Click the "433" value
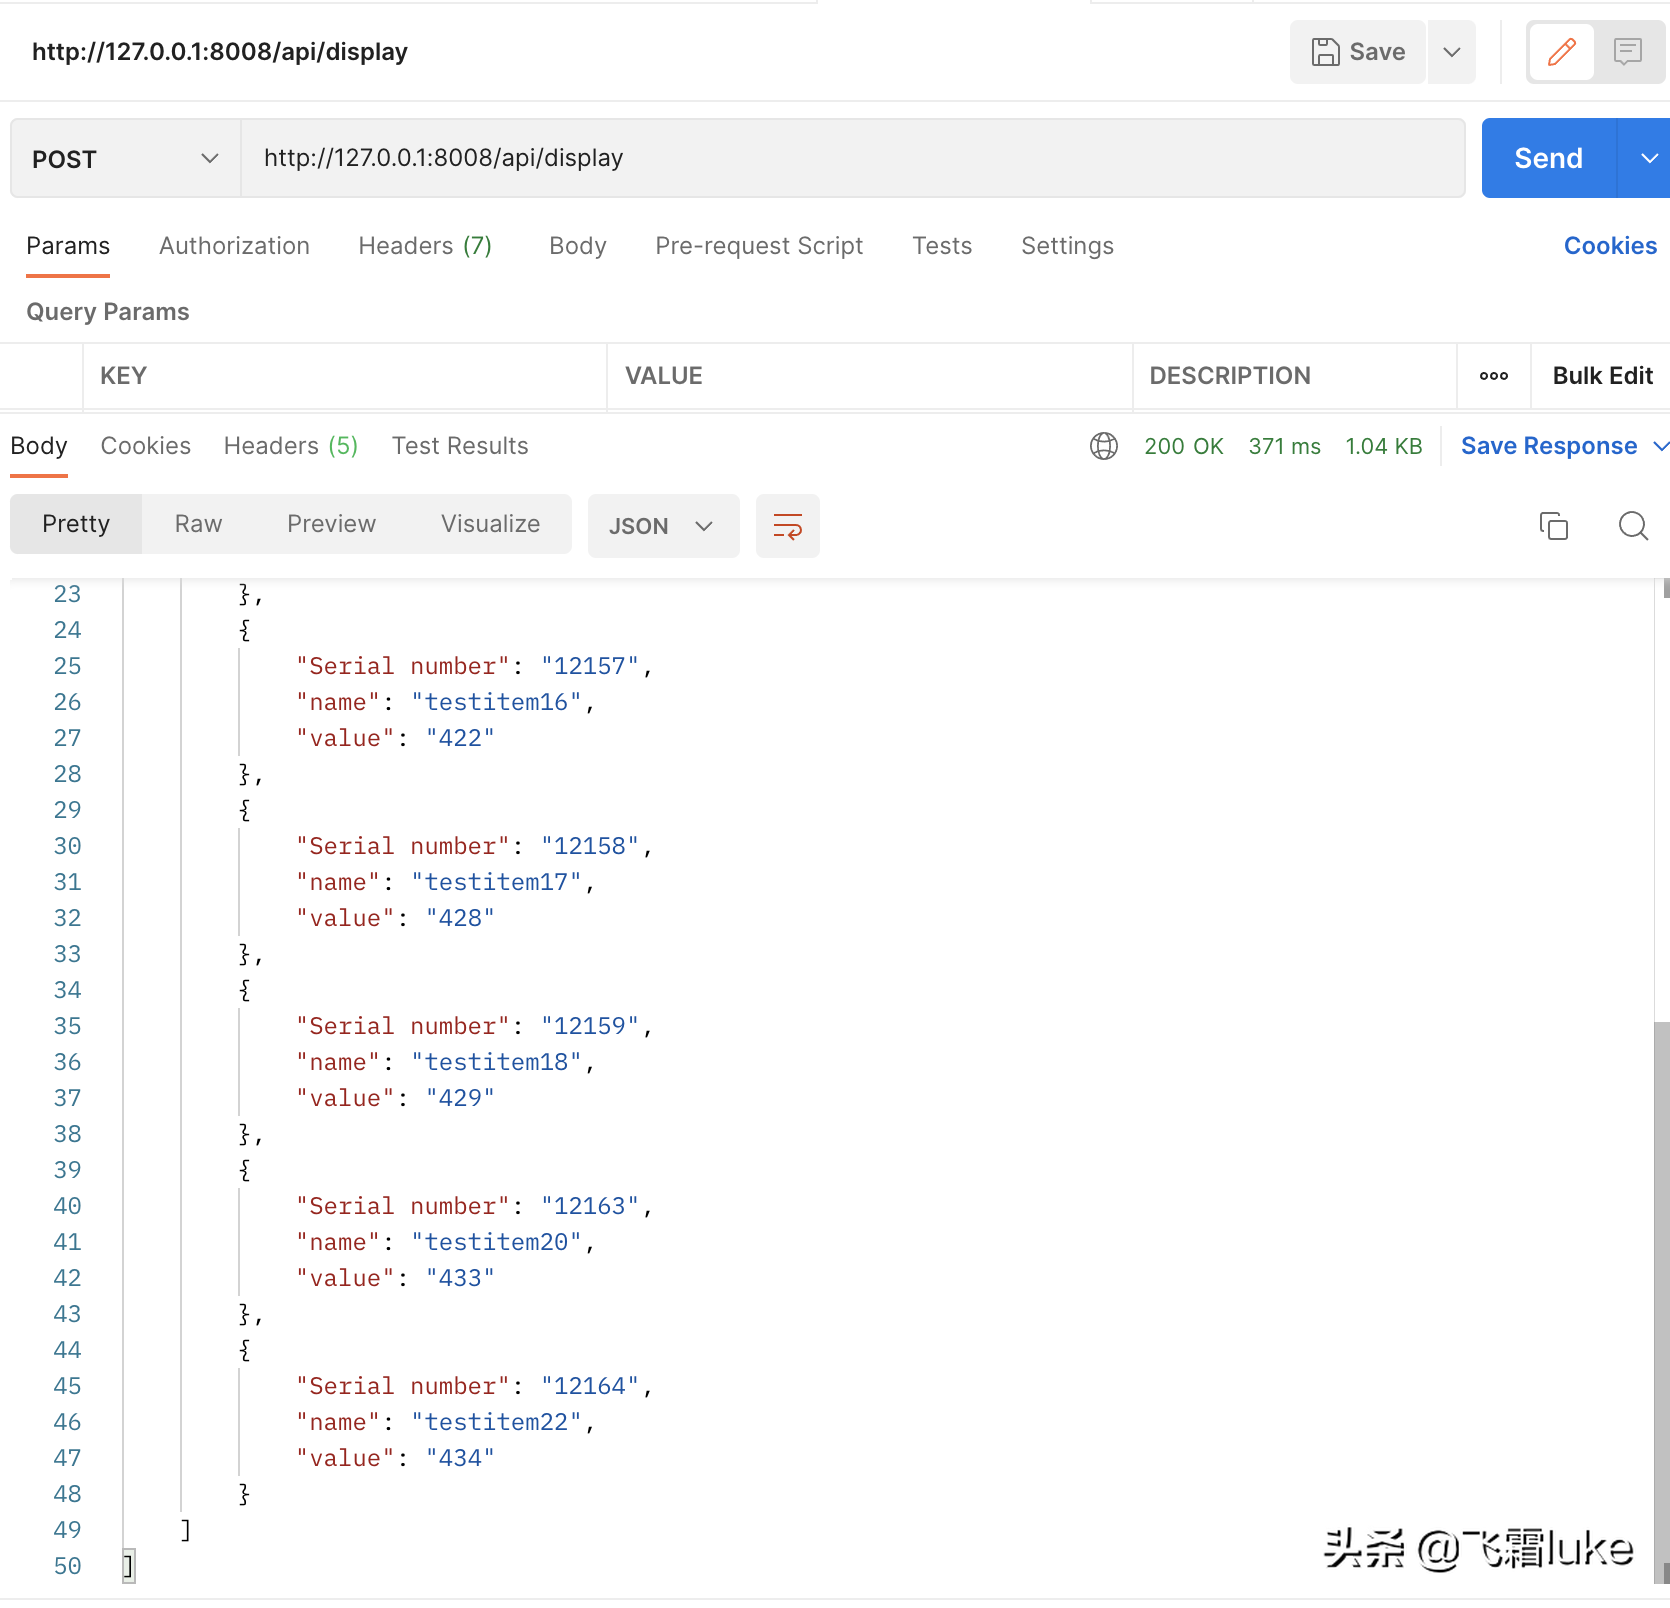The image size is (1670, 1608). (x=460, y=1279)
